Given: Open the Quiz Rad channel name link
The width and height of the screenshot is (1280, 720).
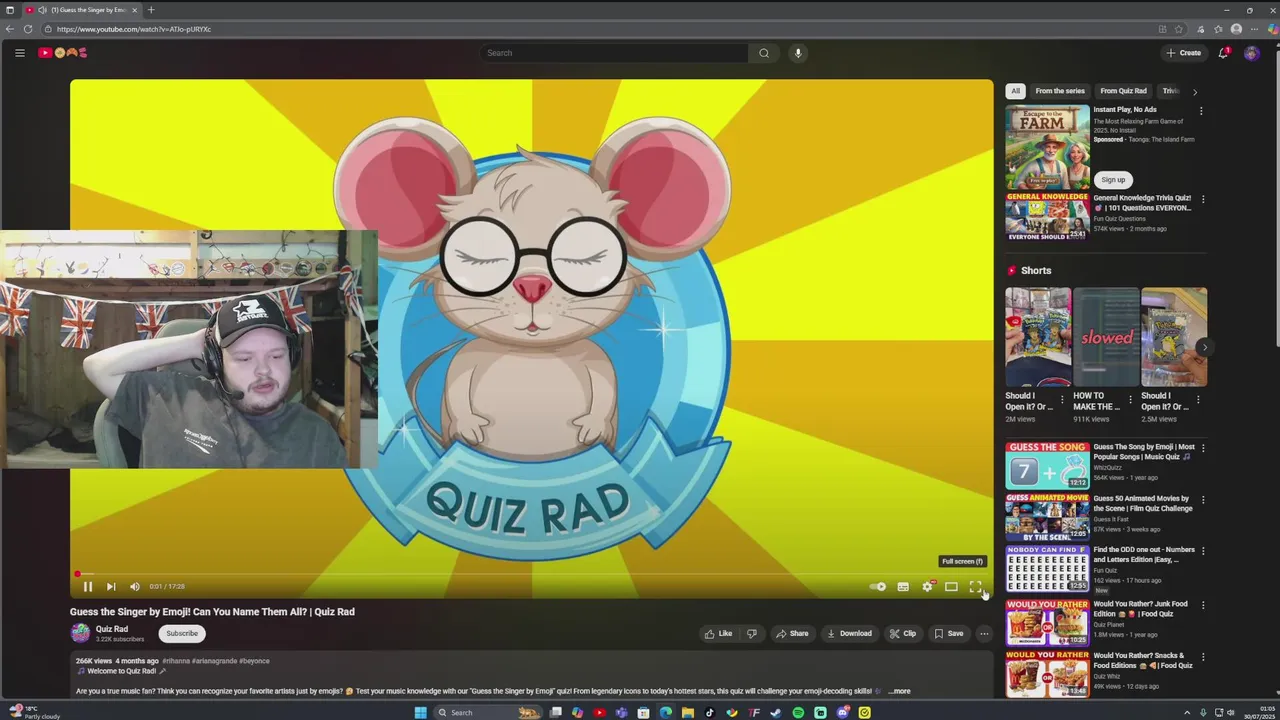Looking at the screenshot, I should (x=112, y=629).
